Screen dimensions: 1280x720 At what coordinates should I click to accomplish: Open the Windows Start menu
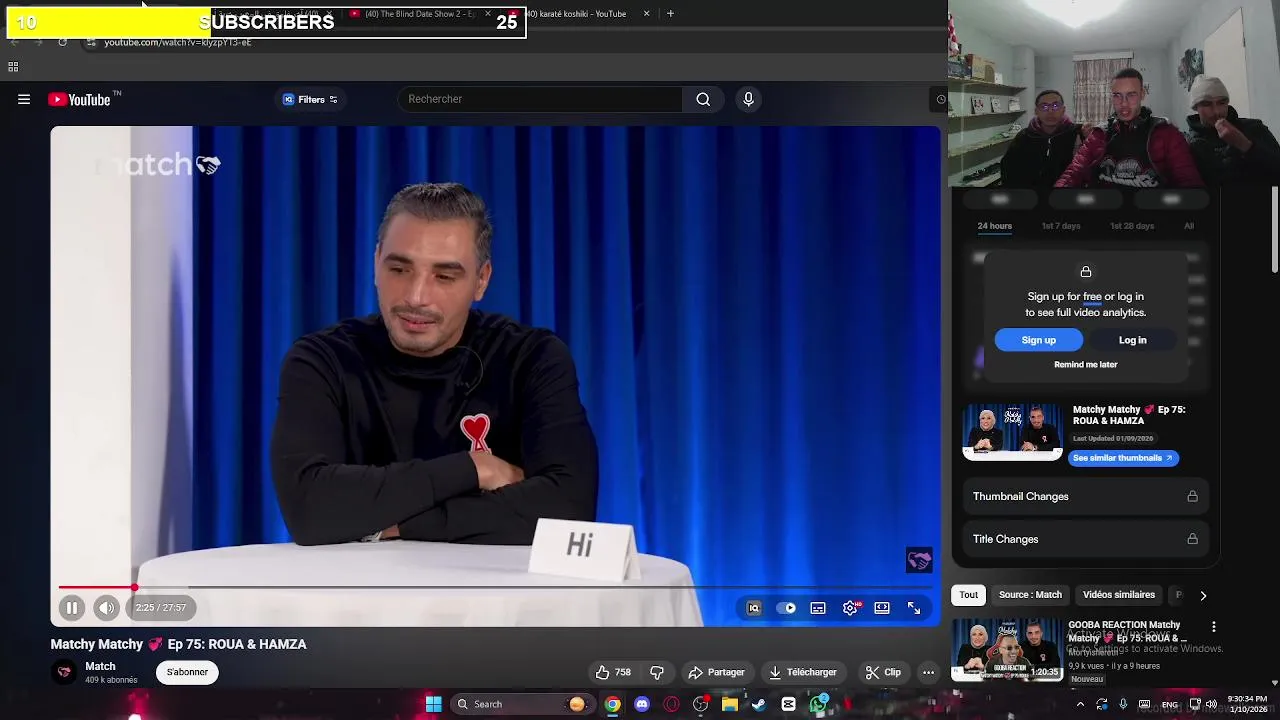(x=433, y=704)
